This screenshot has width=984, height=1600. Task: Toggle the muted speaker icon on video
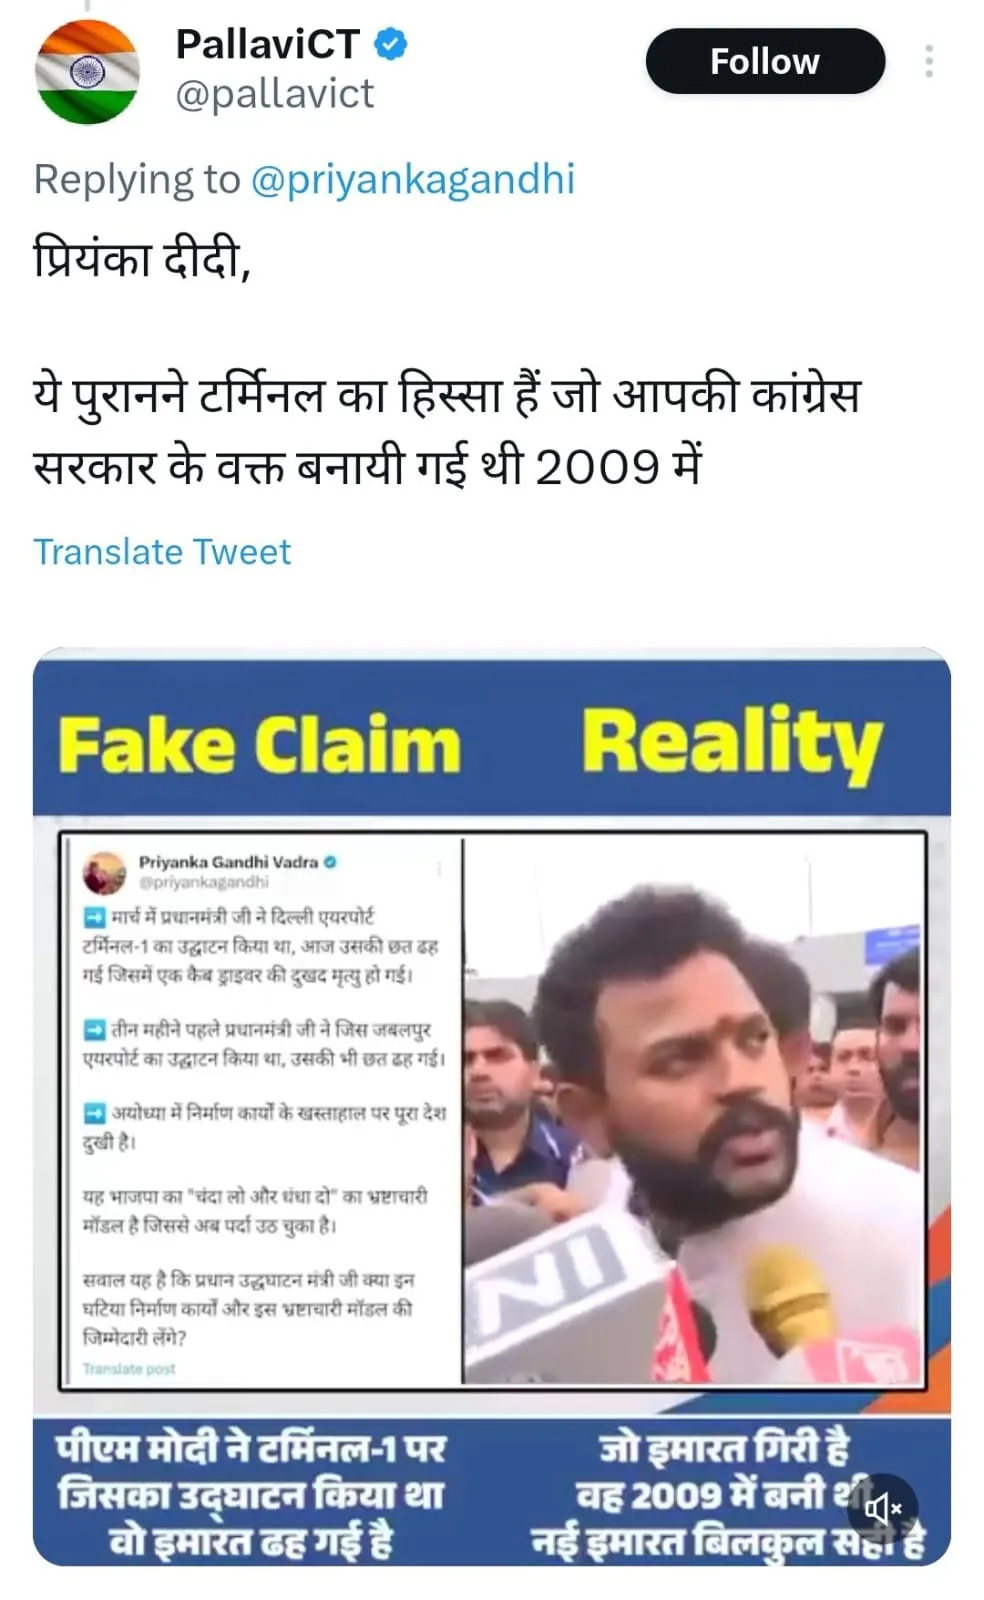[884, 1507]
